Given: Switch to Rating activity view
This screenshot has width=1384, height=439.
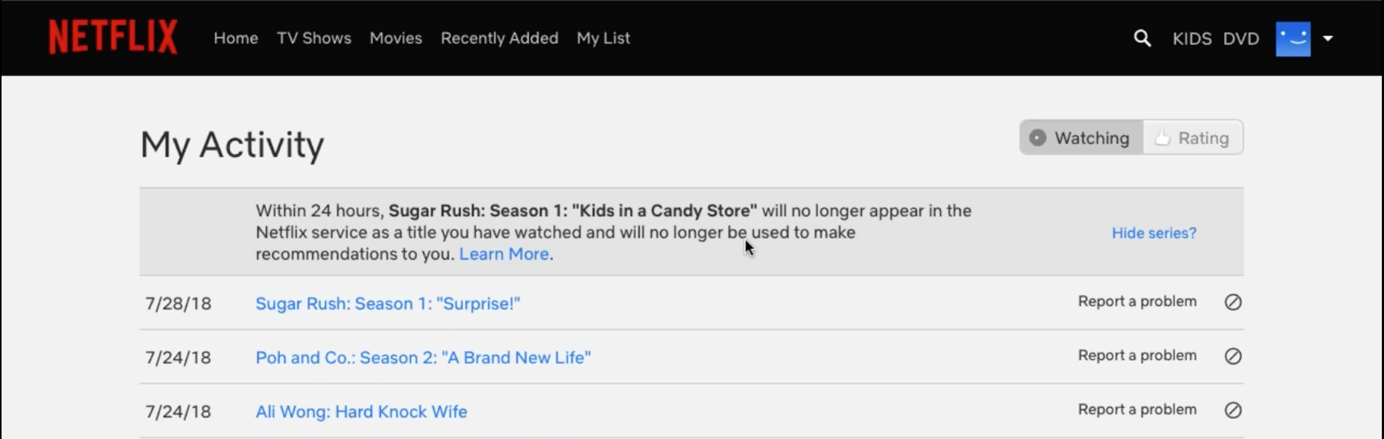Looking at the screenshot, I should pos(1193,138).
